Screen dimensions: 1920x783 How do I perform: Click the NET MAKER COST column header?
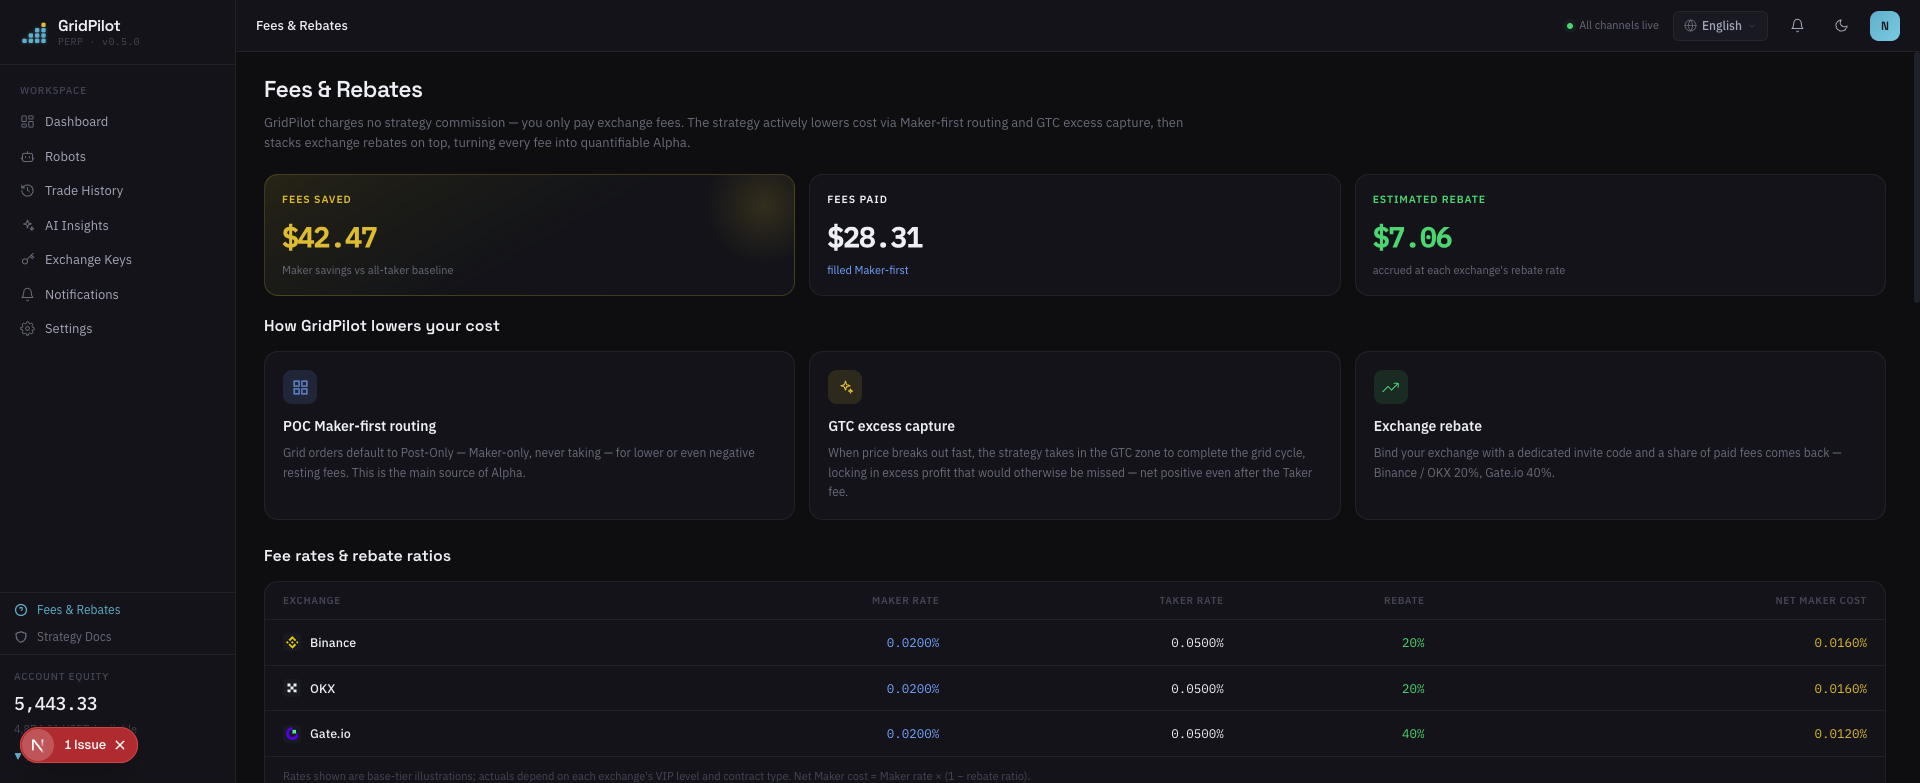tap(1821, 601)
